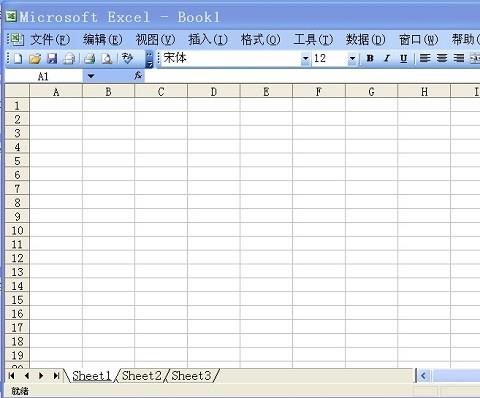Image resolution: width=480 pixels, height=398 pixels.
Task: Save the workbook with the floppy disk icon
Action: tap(52, 59)
